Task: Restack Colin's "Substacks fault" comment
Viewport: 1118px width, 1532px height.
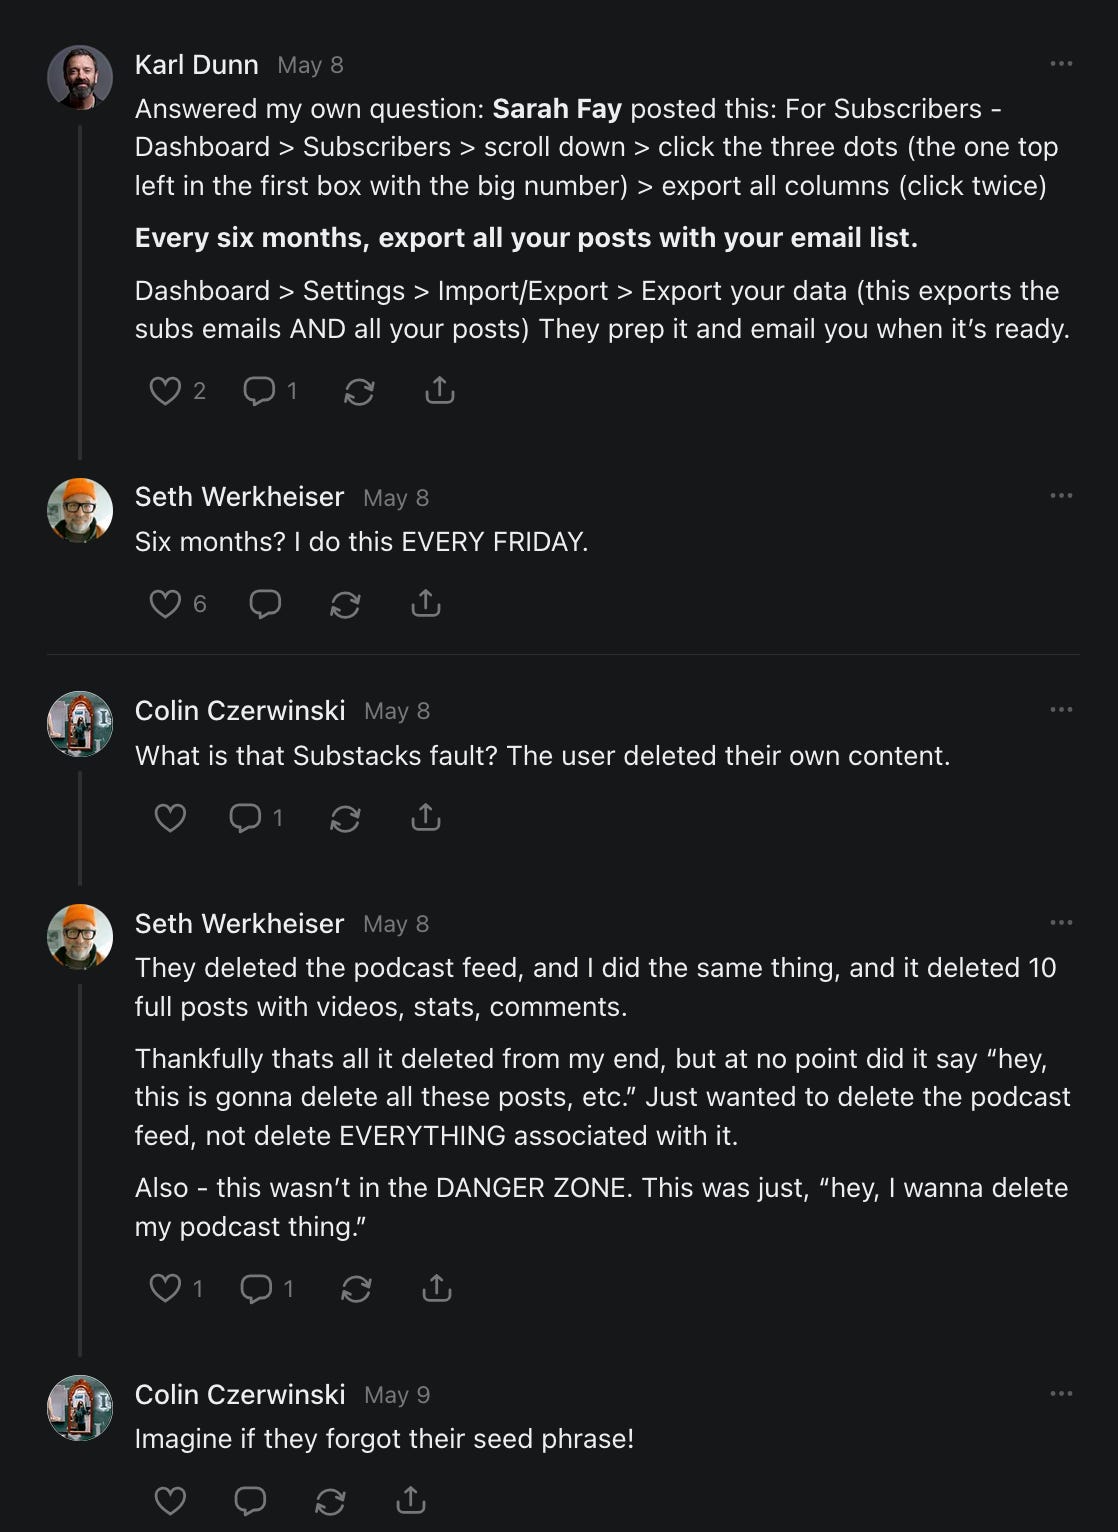Action: (x=345, y=819)
